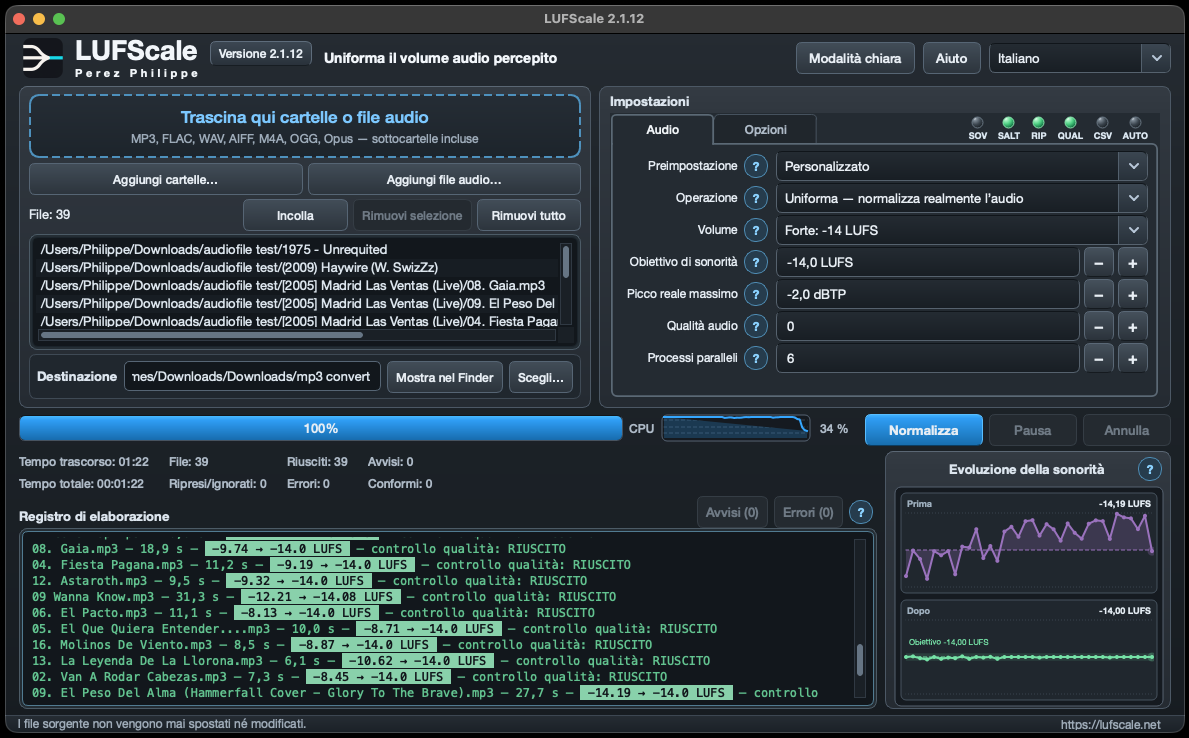Screen dimensions: 1189x738
Task: Decrease Obiettivo di sonorità with minus
Action: (1099, 263)
